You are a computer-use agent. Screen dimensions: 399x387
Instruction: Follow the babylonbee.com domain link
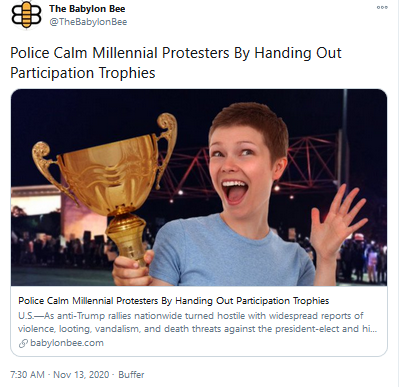(x=67, y=343)
